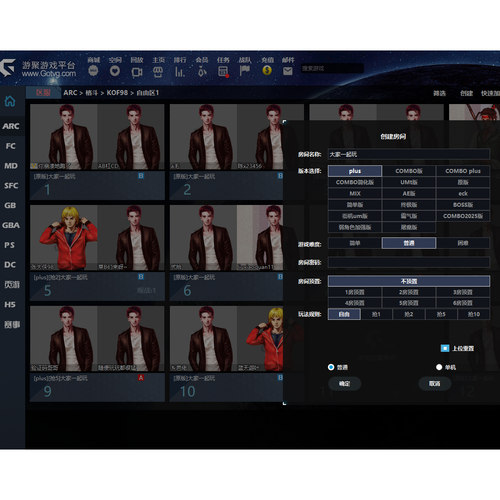500x500 pixels.
Task: Open the 会员 member icon
Action: click(202, 71)
